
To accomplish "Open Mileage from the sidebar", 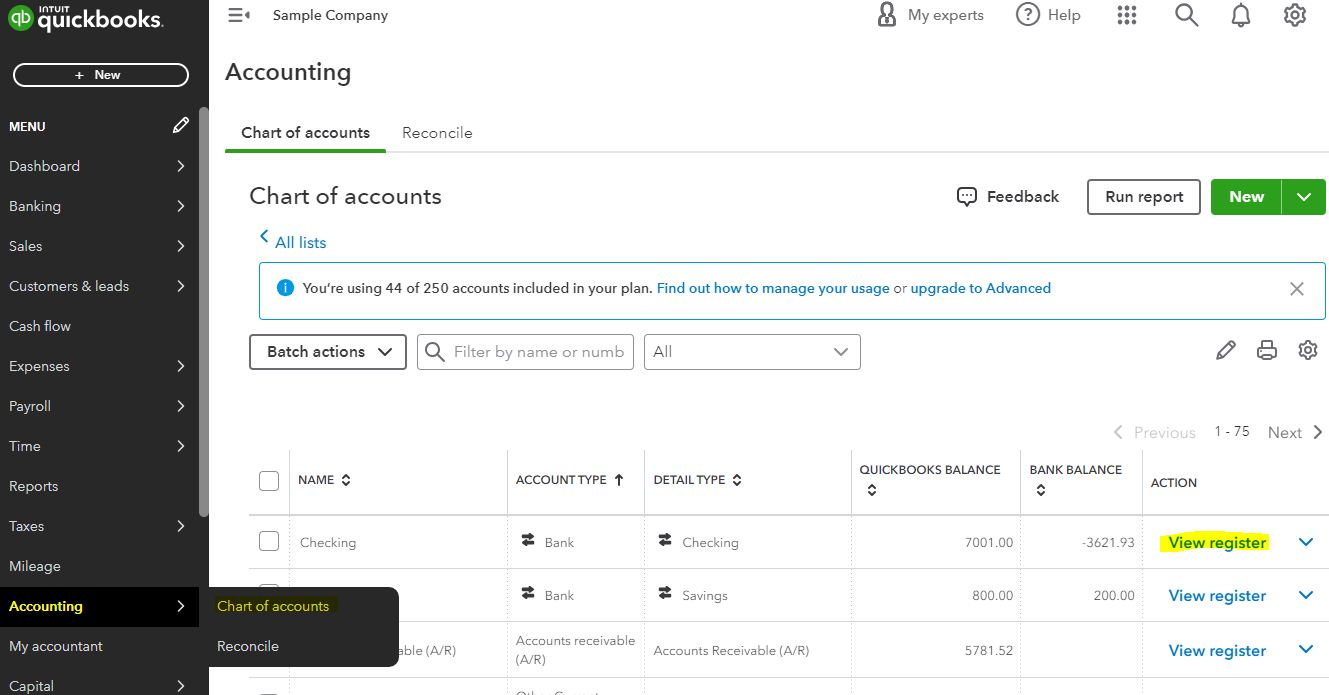I will (35, 566).
